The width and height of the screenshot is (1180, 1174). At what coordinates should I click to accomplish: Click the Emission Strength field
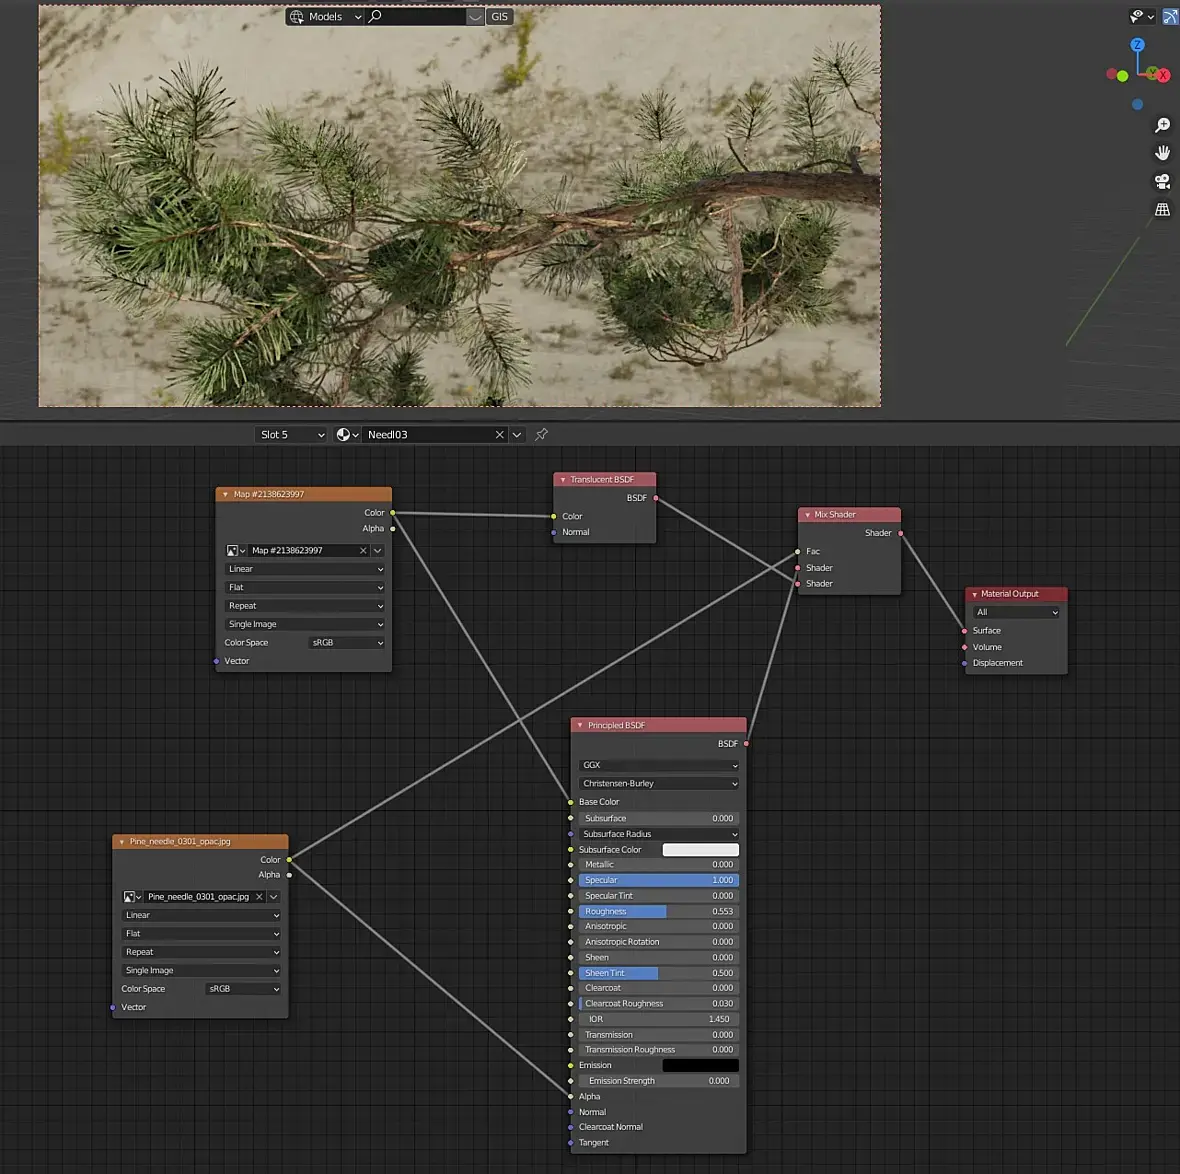tap(658, 1081)
